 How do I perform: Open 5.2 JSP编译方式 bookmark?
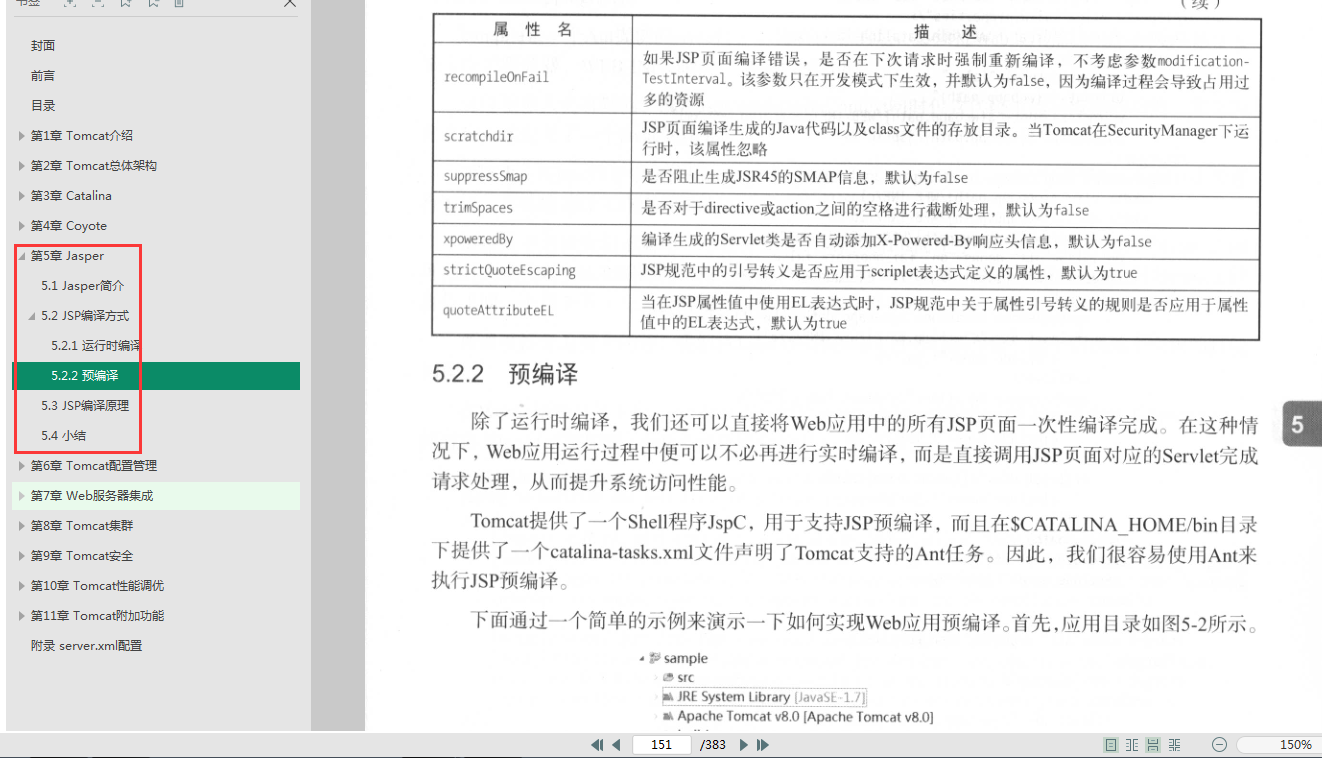[85, 316]
